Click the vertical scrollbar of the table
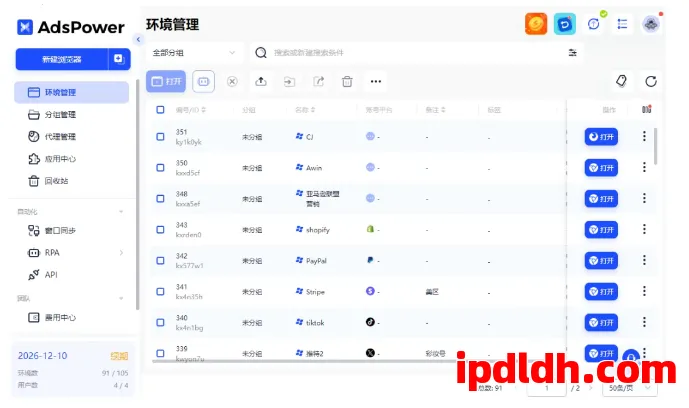689x408 pixels. click(x=656, y=146)
